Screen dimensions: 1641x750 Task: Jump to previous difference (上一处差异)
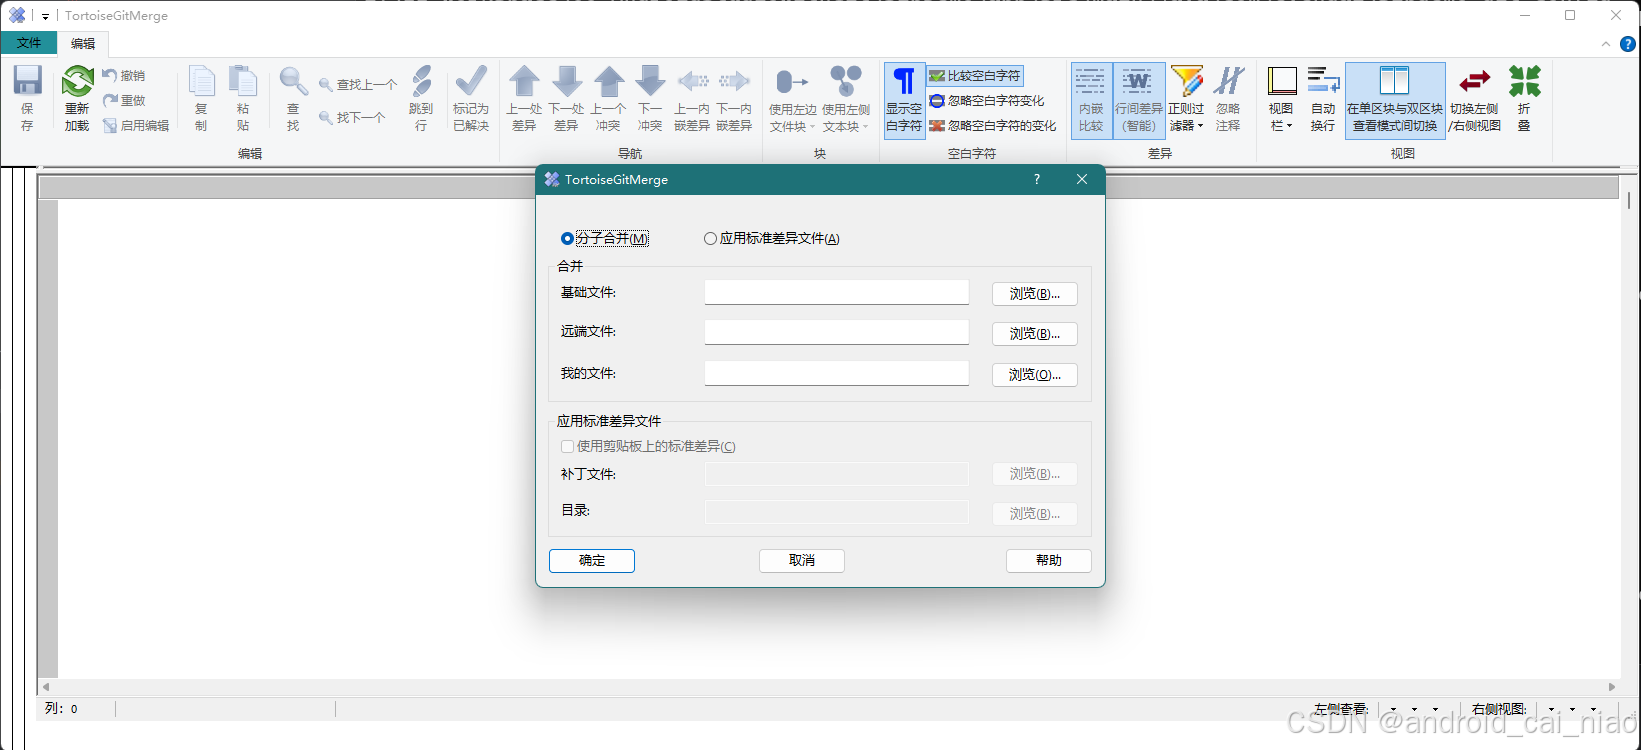(x=524, y=82)
